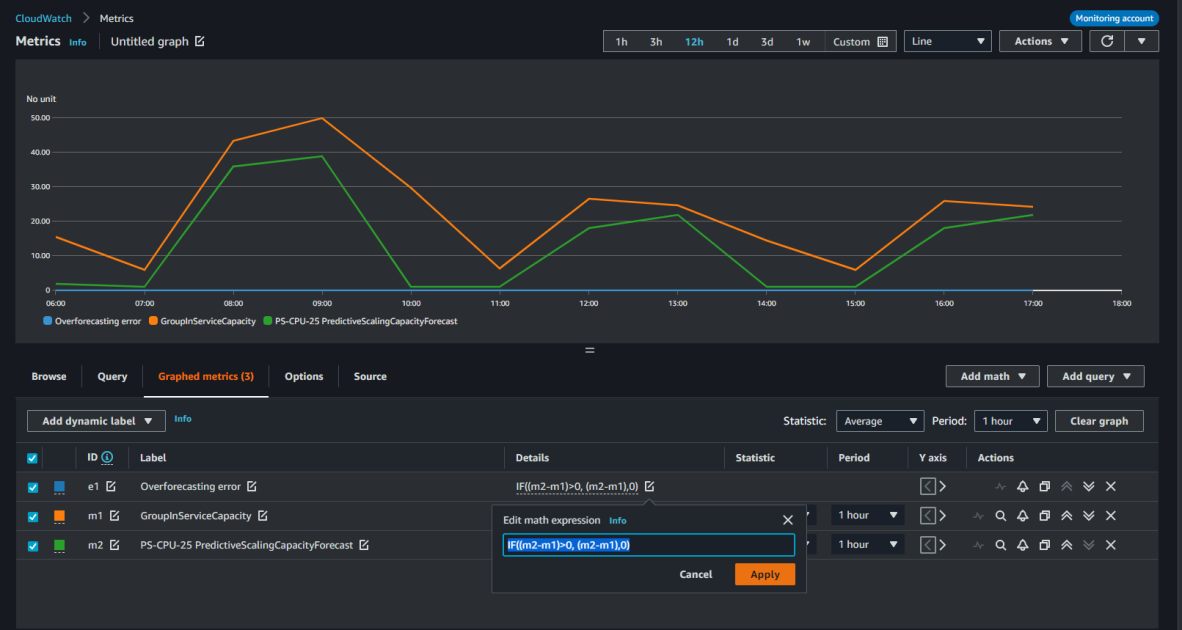Open the Statistic dropdown showing Average
Image resolution: width=1182 pixels, height=630 pixels.
coord(879,421)
